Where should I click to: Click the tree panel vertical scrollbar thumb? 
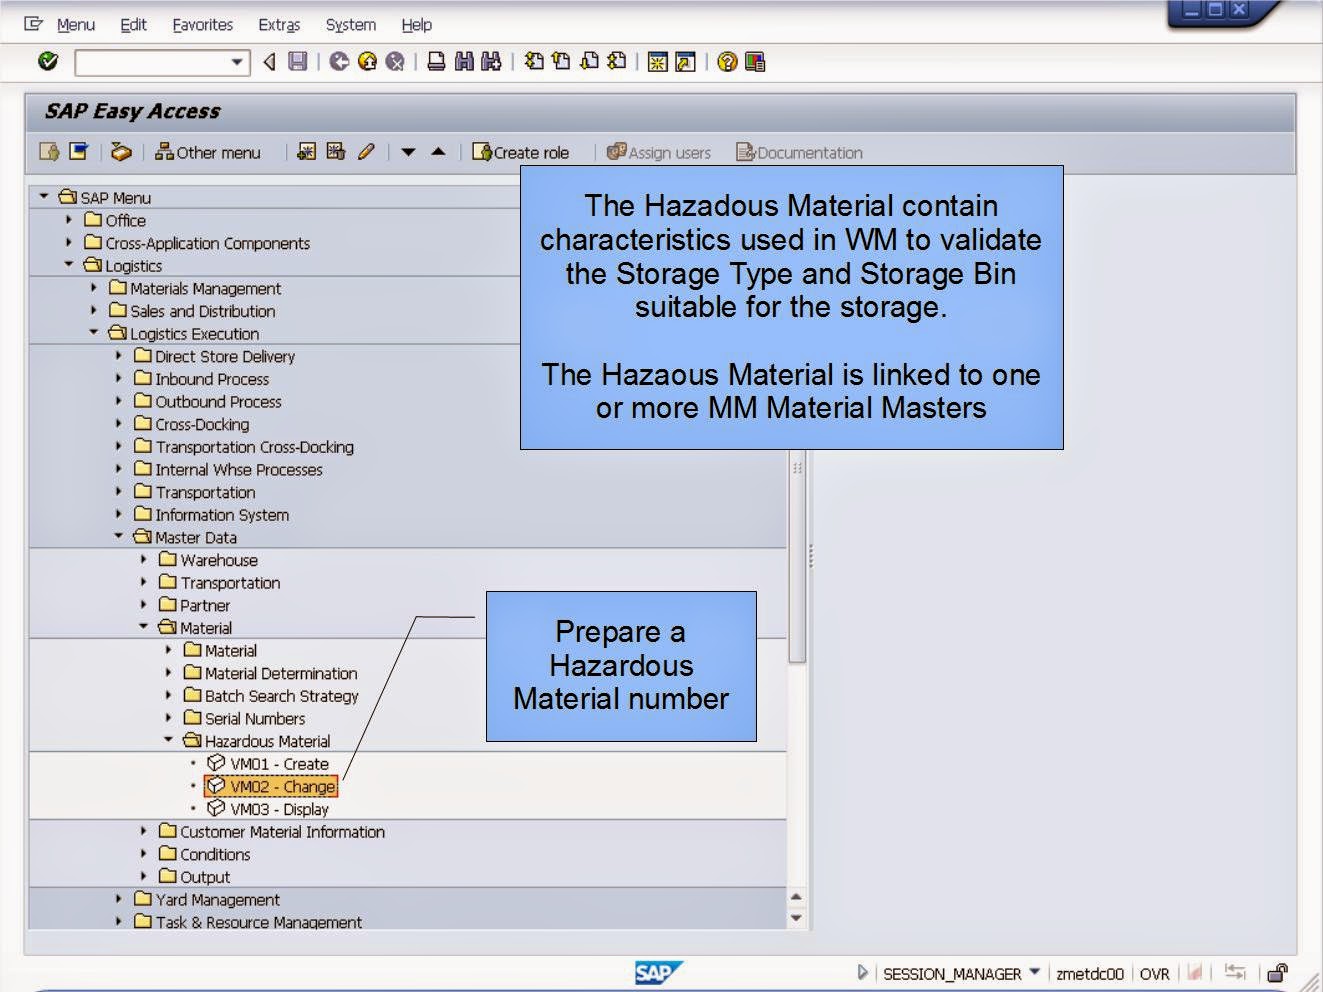point(797,555)
